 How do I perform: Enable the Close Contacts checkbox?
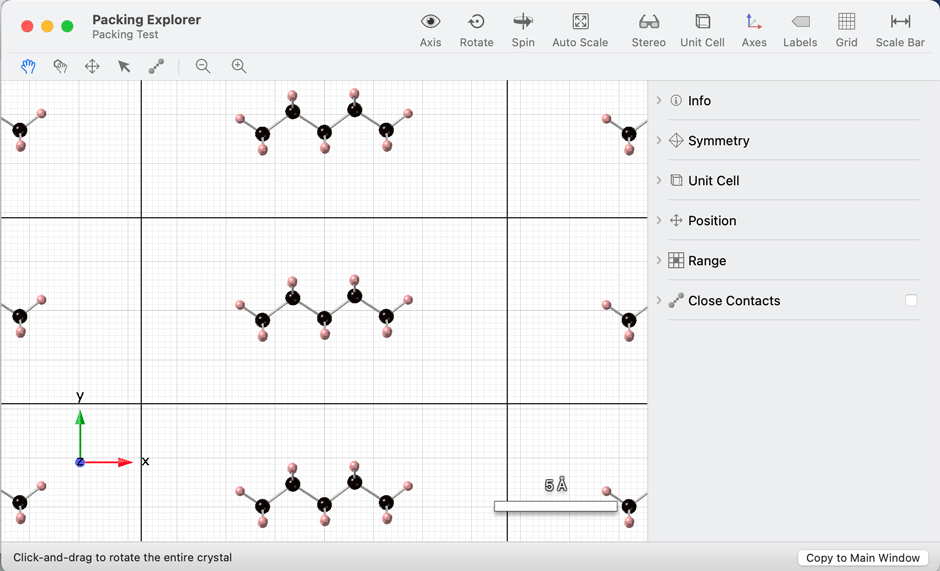911,300
